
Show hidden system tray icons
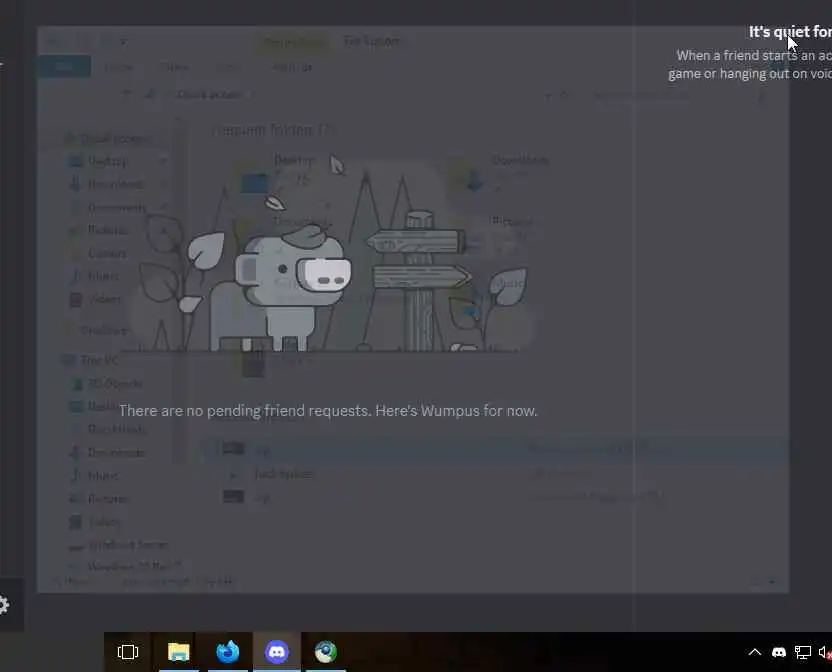(x=755, y=652)
